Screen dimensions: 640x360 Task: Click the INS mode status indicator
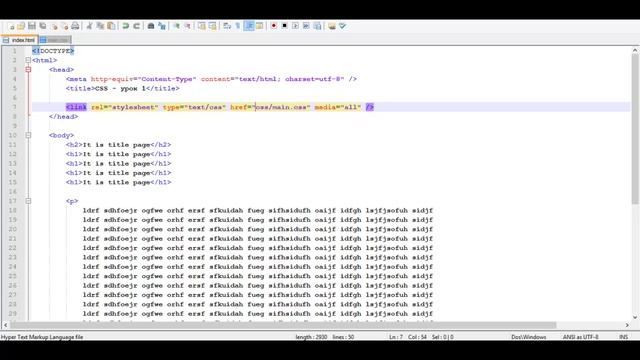623,337
